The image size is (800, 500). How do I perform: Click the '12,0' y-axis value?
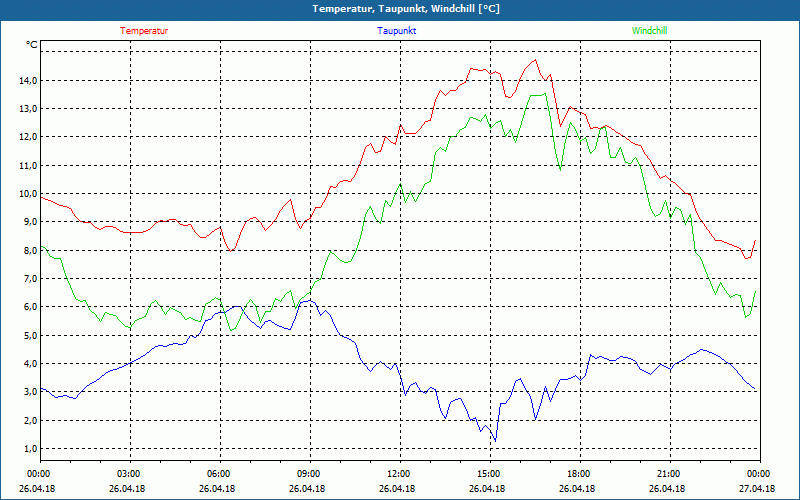click(x=28, y=137)
